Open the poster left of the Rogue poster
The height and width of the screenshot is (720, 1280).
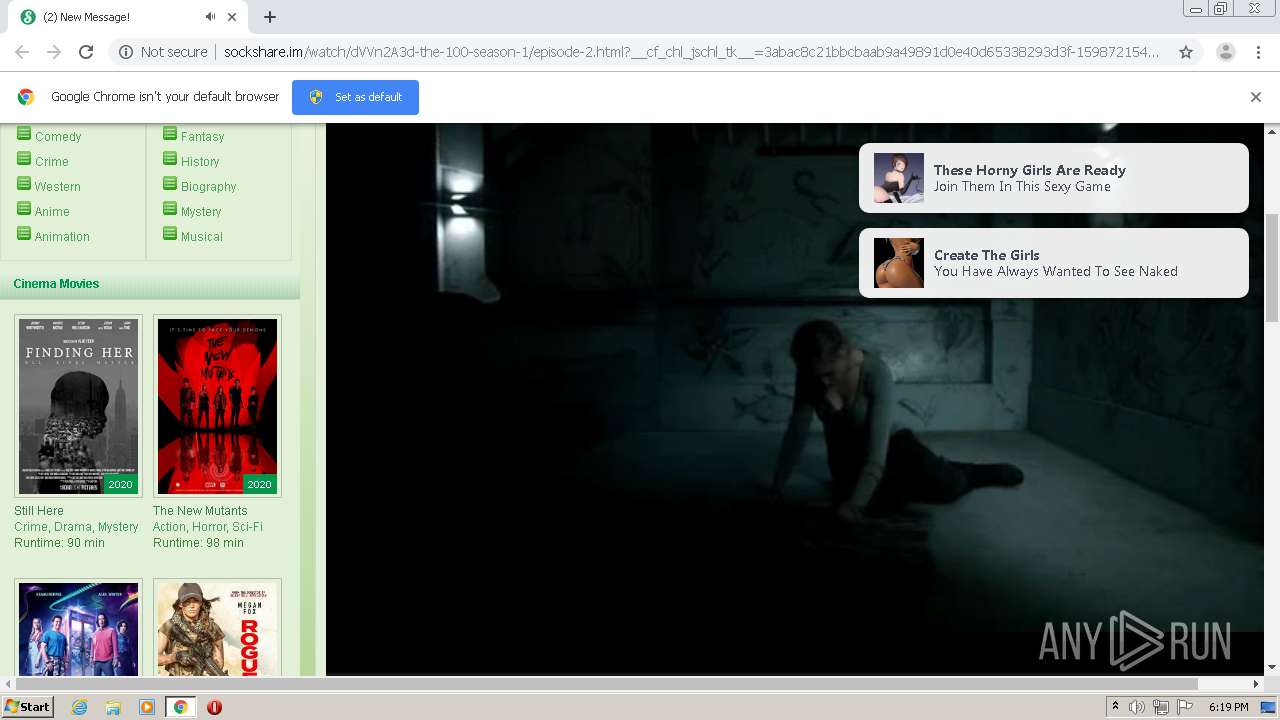click(78, 628)
